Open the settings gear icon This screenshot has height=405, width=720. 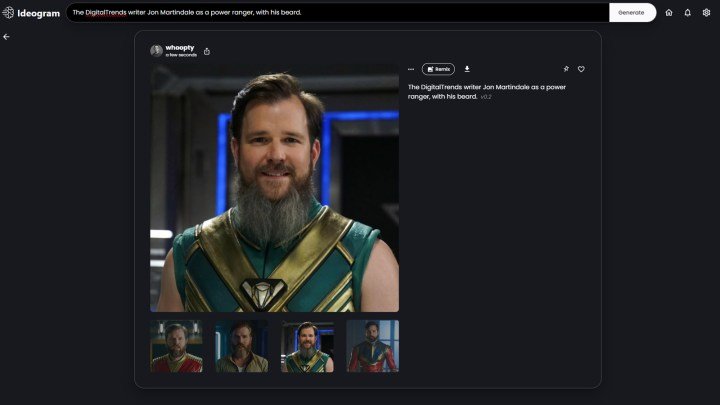coord(706,13)
